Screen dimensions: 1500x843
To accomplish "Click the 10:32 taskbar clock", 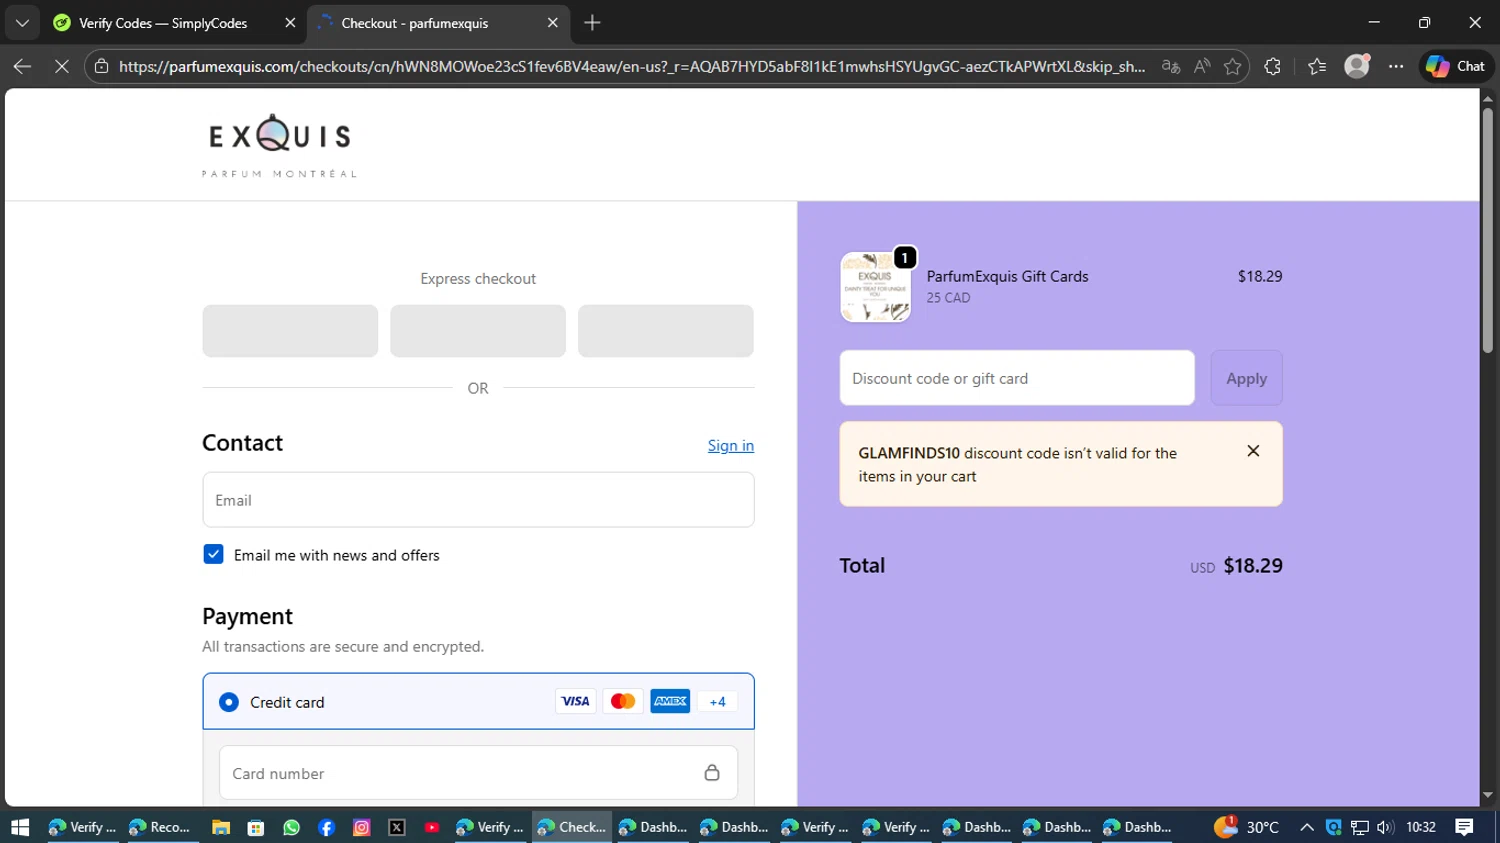I will pyautogui.click(x=1421, y=827).
